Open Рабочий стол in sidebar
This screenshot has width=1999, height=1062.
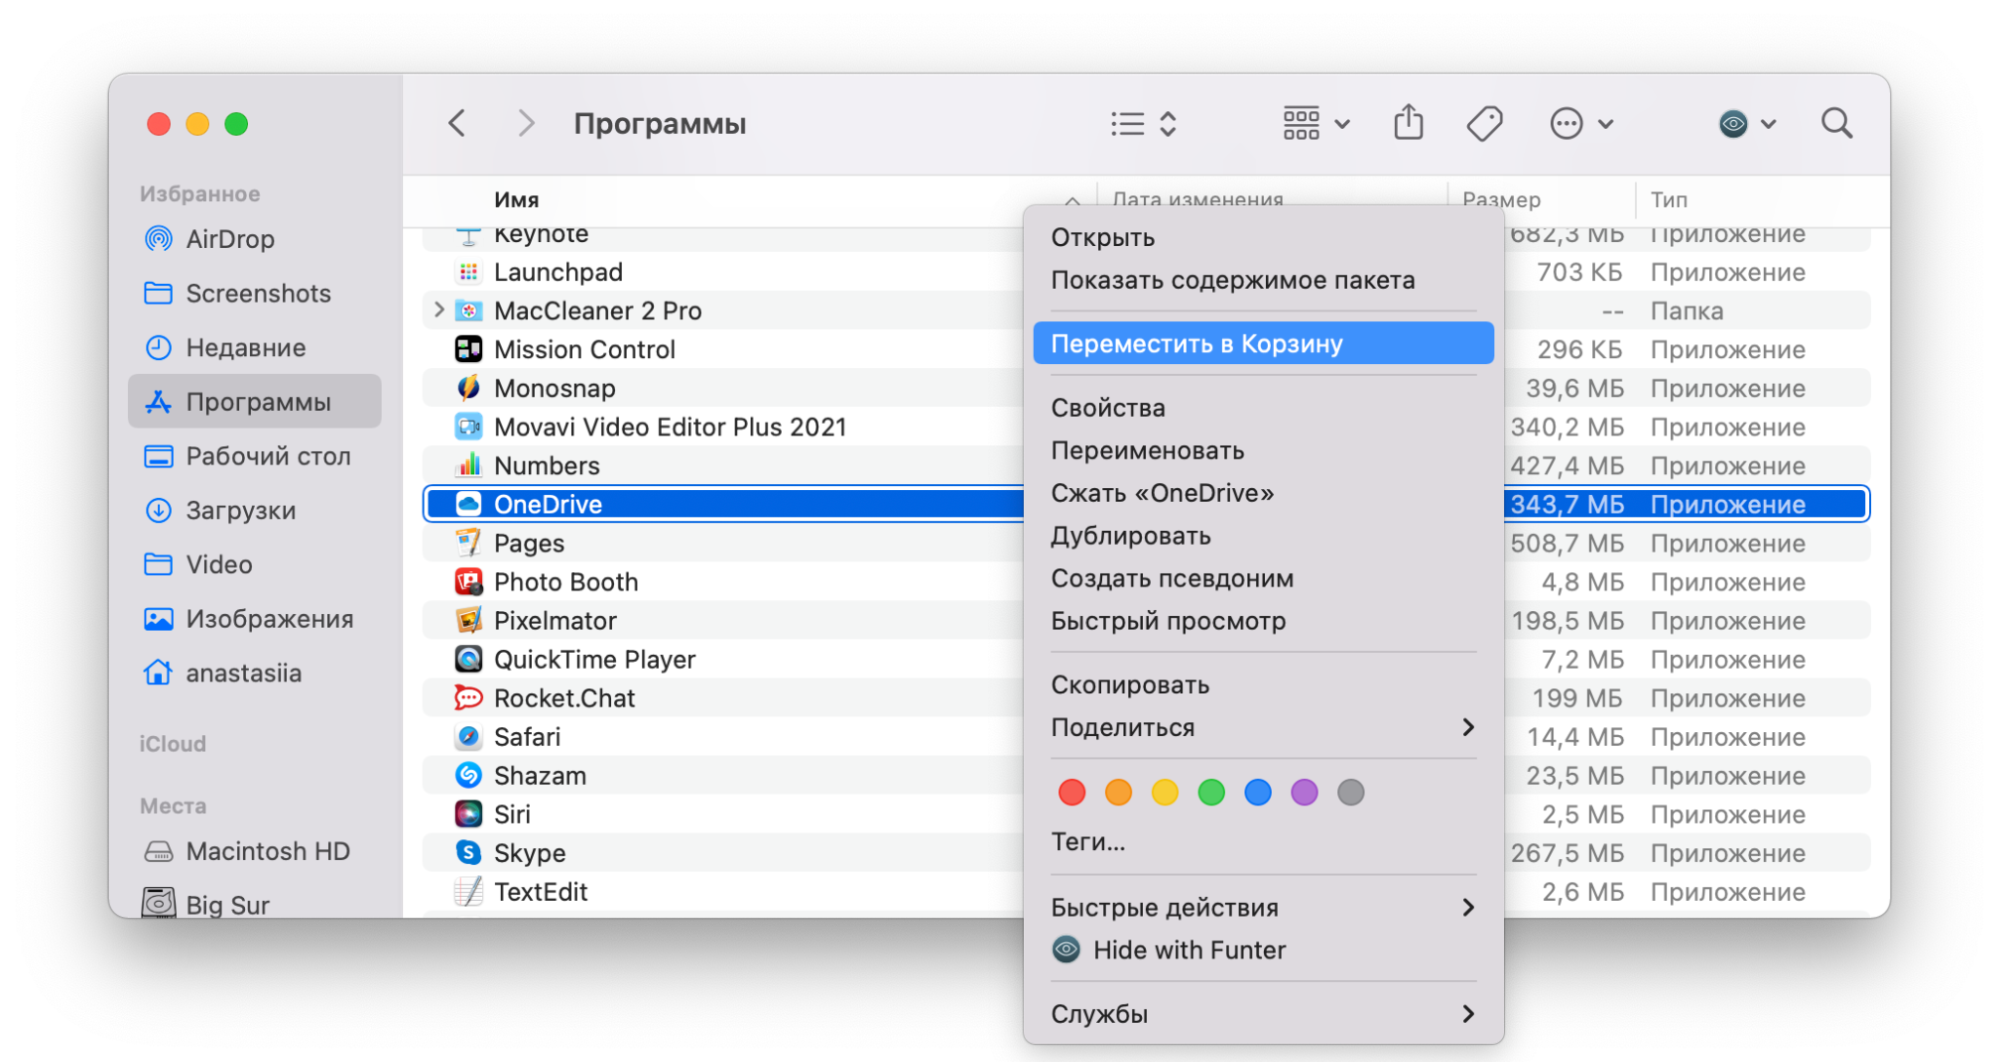tap(255, 456)
